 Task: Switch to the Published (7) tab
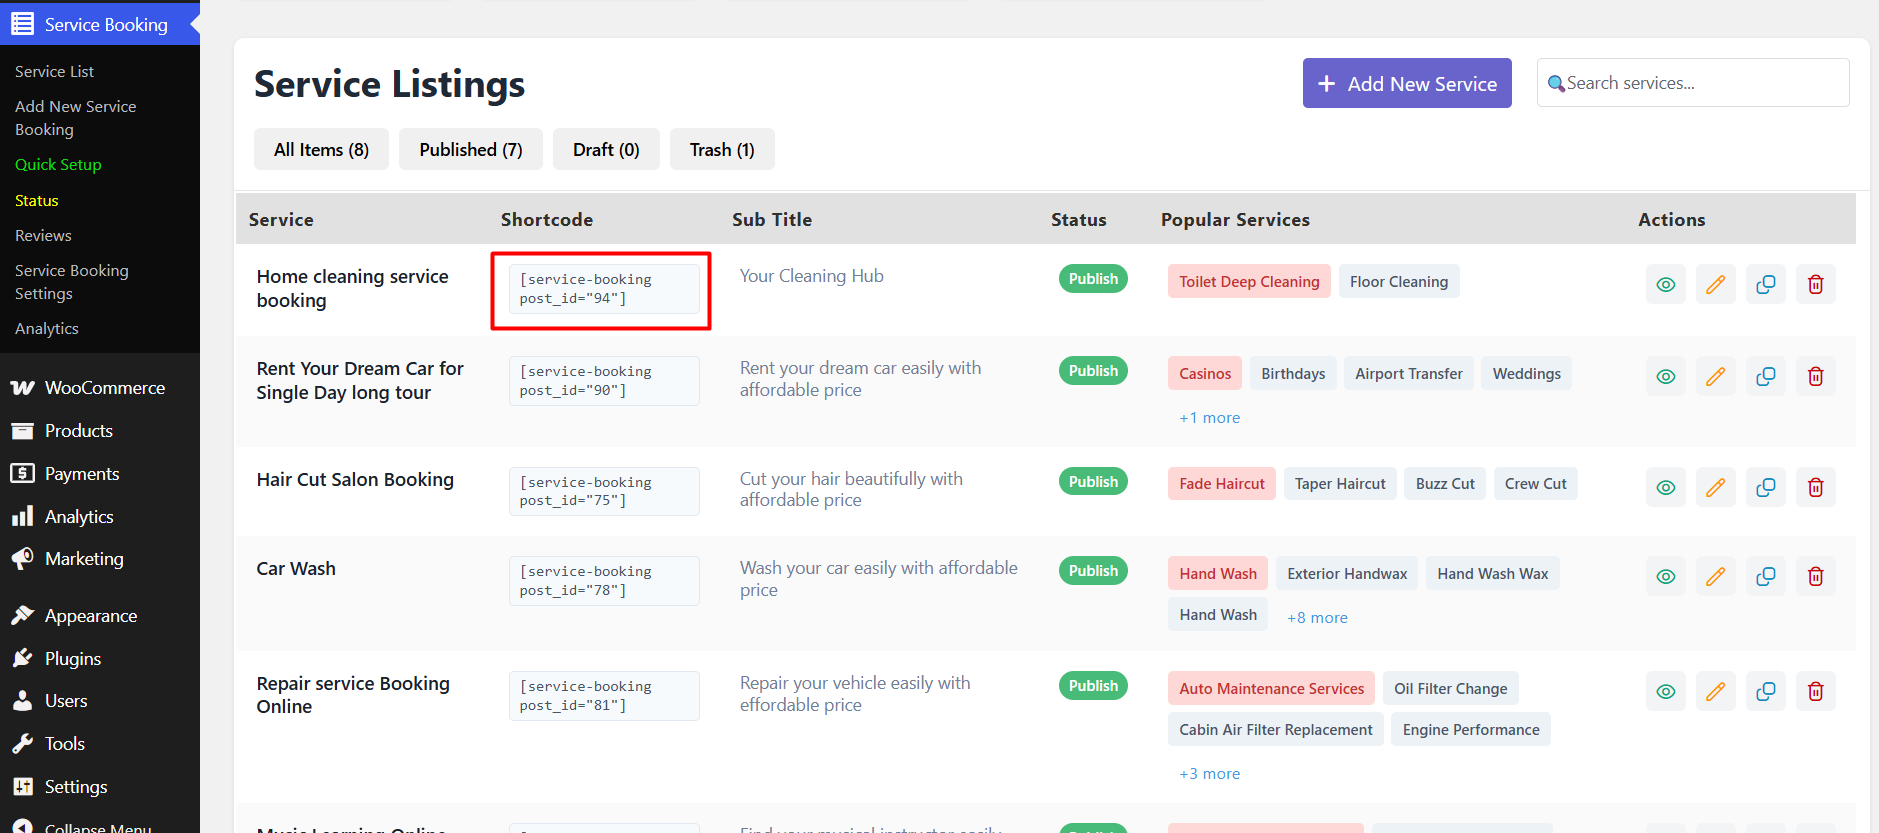pos(470,150)
